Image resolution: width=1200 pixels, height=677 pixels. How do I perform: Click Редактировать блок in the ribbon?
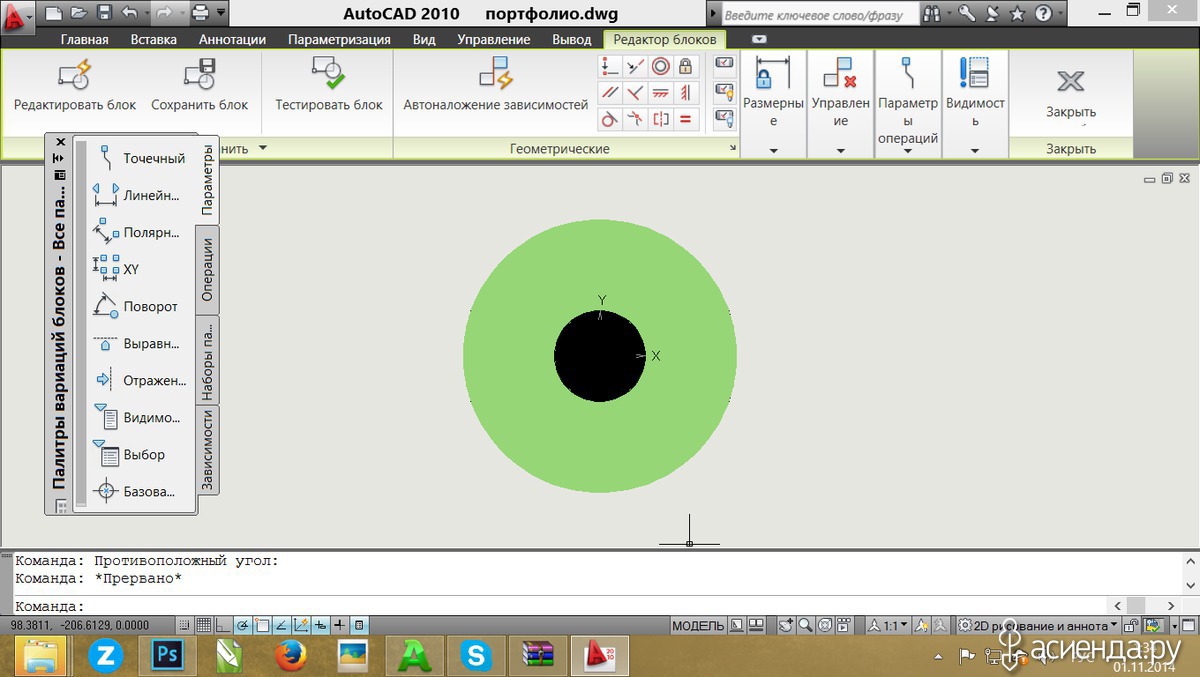(75, 87)
